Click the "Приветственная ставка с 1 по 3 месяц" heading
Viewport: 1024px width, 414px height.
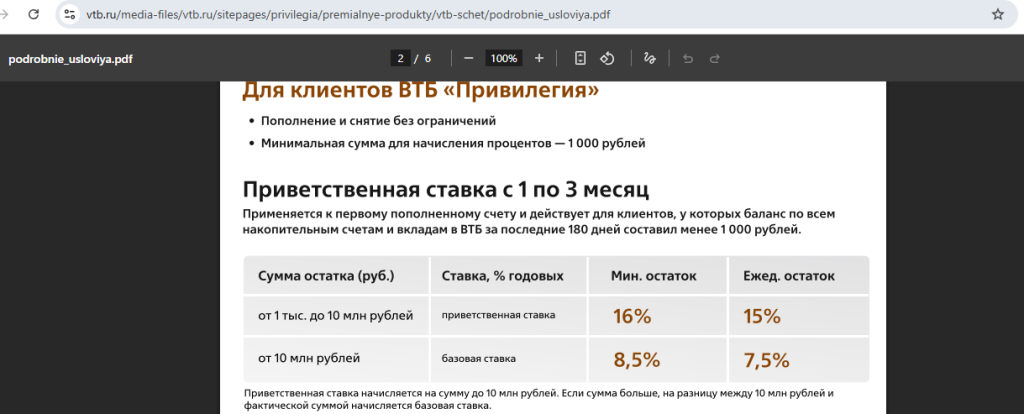446,188
